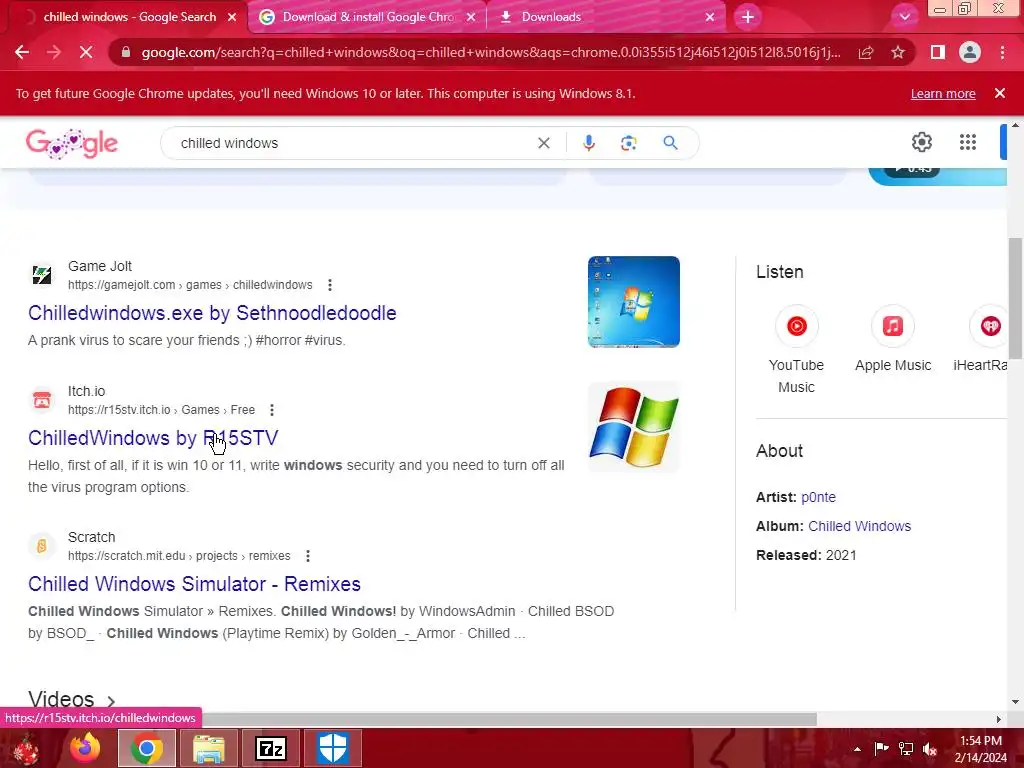Click the forward navigation arrow
The height and width of the screenshot is (768, 1024).
(x=54, y=52)
